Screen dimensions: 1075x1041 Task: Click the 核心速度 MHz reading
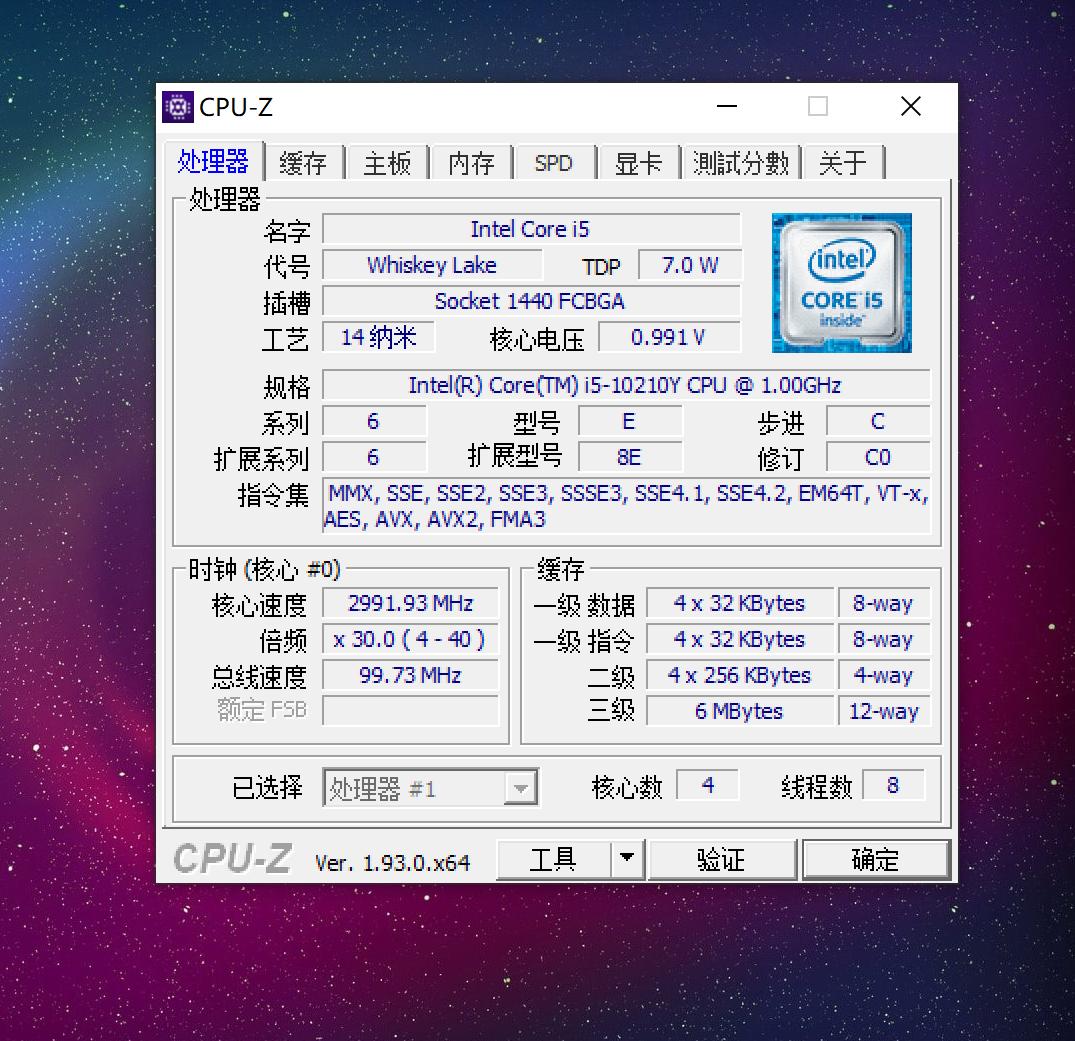click(409, 603)
